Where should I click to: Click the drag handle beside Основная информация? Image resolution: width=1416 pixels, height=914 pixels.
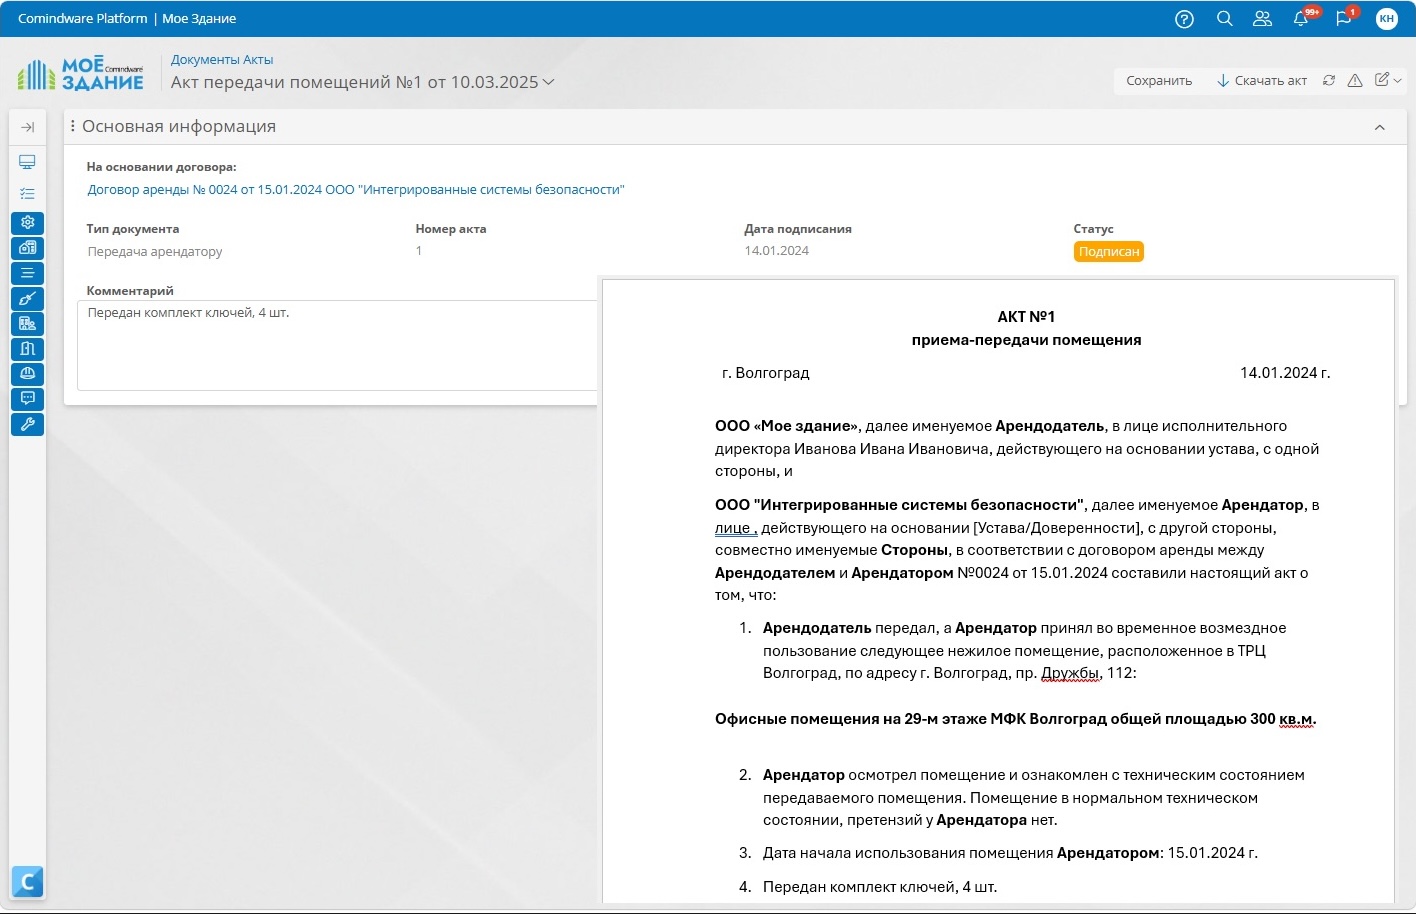(73, 126)
